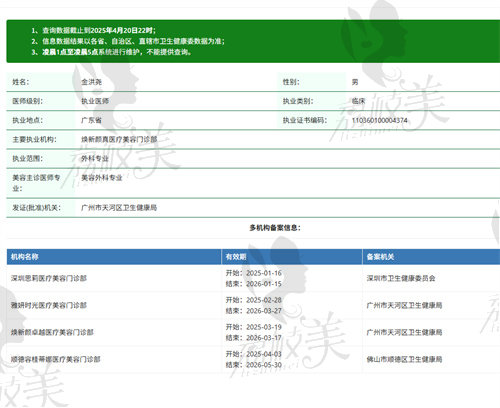Select the value '广东省'
The height and width of the screenshot is (408, 500).
tap(91, 120)
